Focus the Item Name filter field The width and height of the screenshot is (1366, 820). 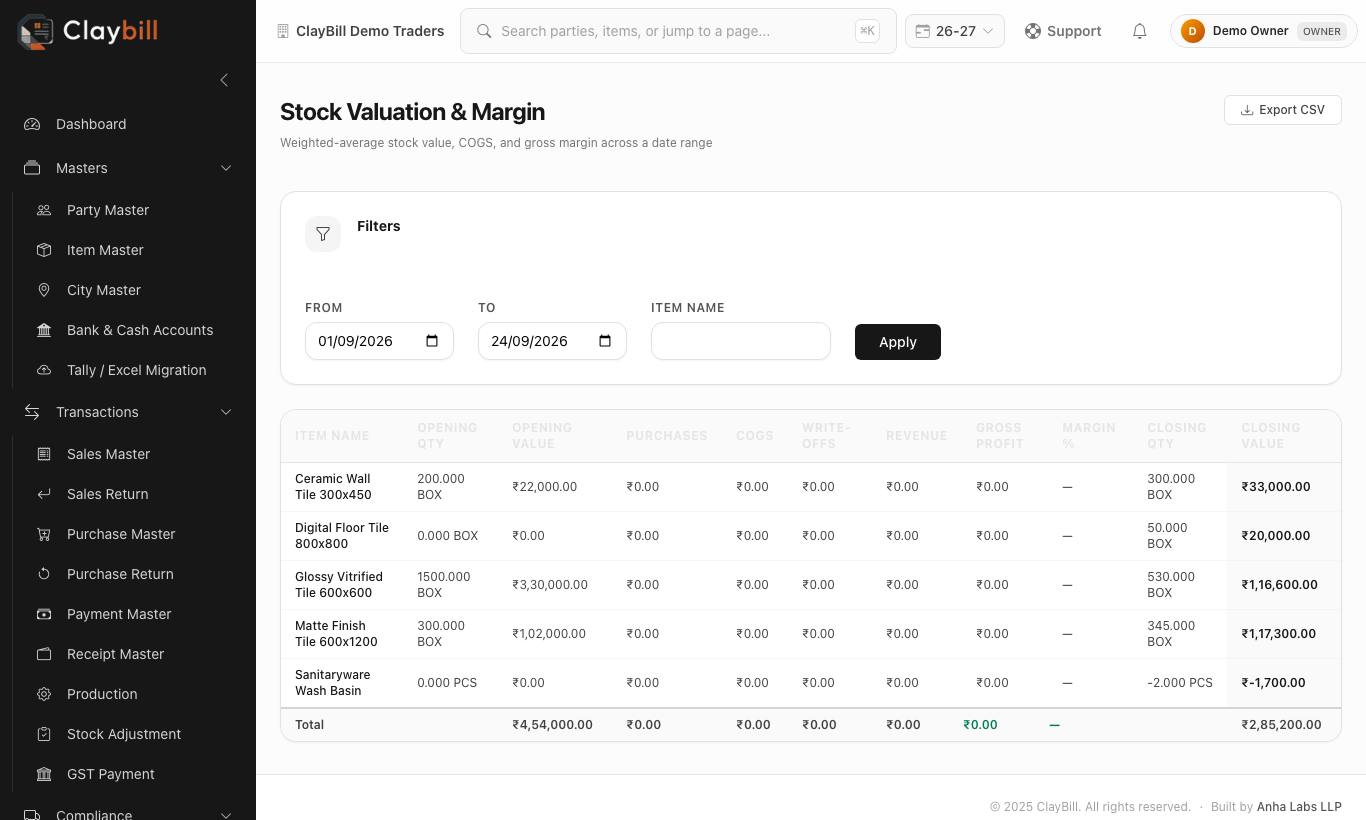[x=741, y=341]
